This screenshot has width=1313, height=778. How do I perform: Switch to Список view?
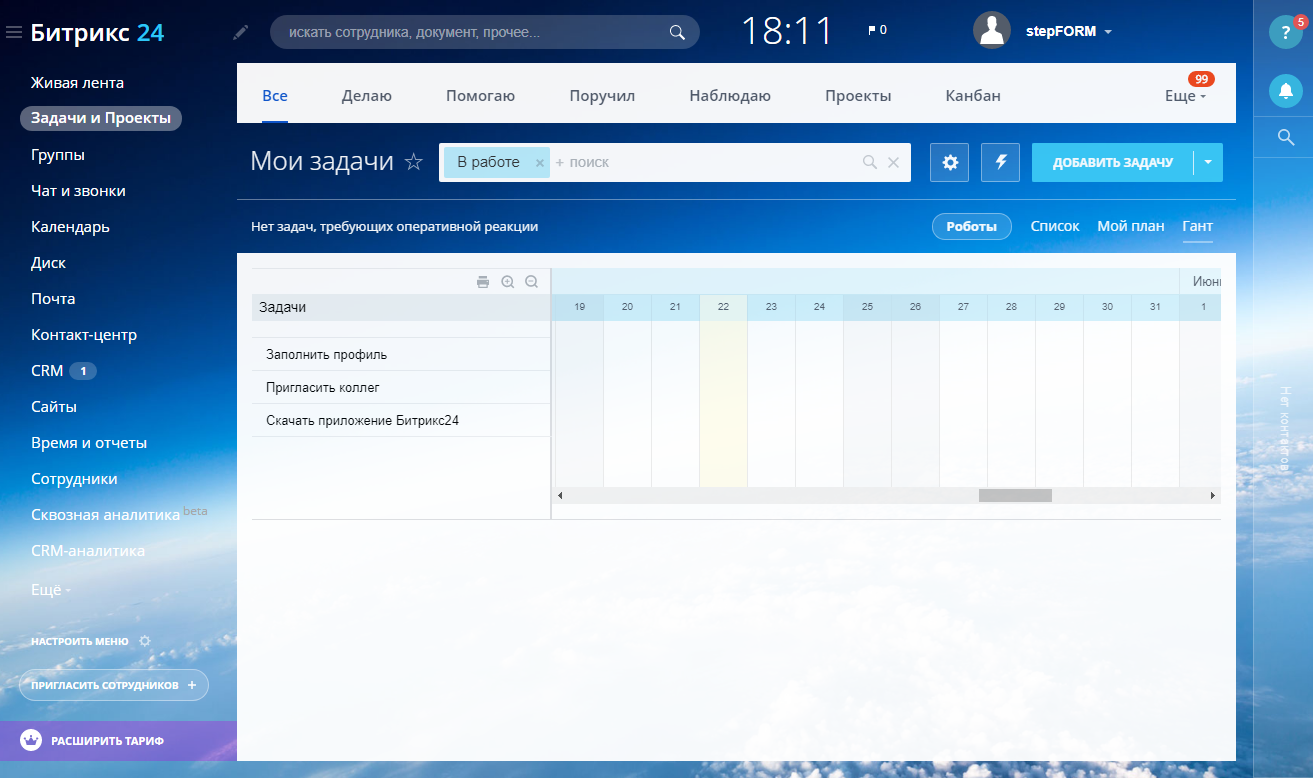1055,226
